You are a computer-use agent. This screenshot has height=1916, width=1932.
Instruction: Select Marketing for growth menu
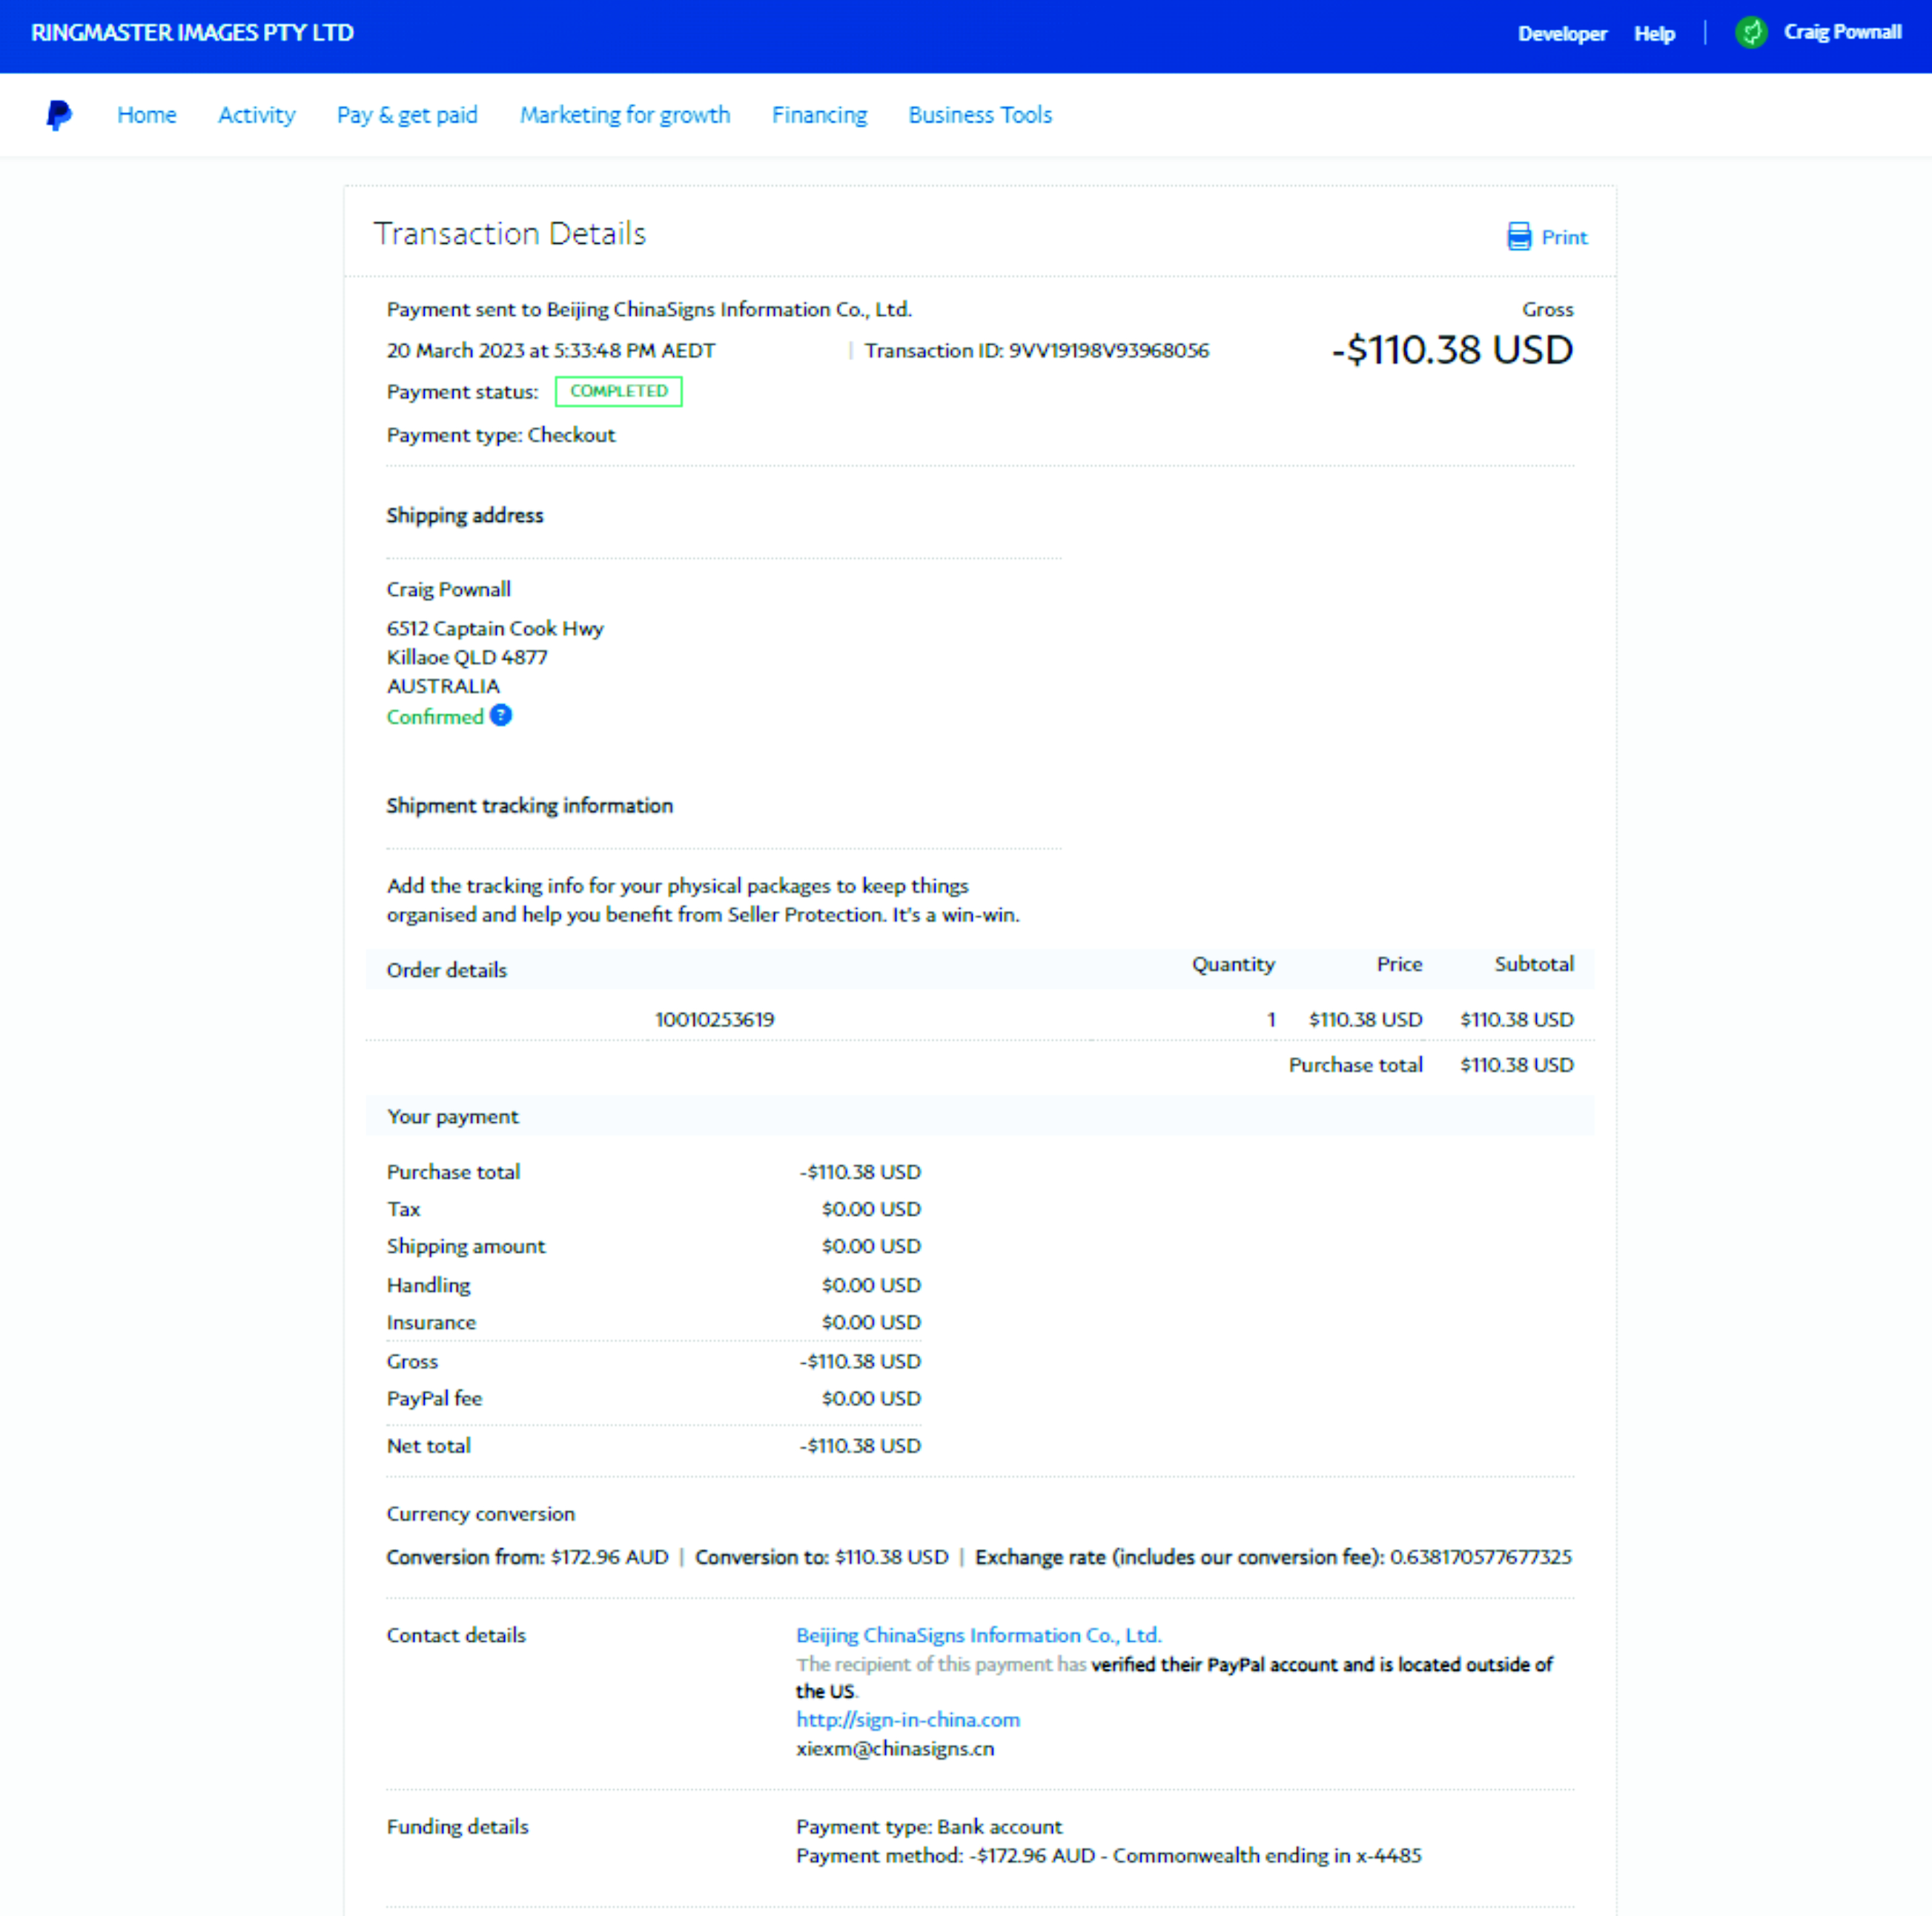625,115
